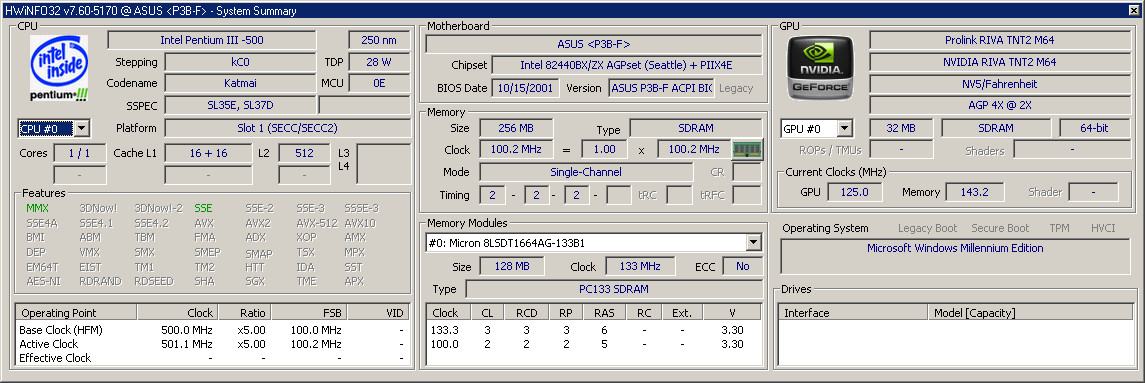The image size is (1145, 383).
Task: Click the 512 L2 cache value
Action: 304,153
